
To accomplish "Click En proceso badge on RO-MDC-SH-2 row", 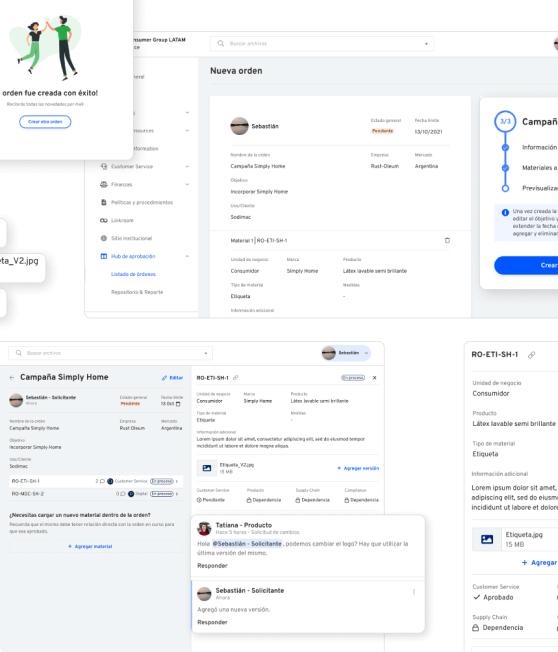I will (162, 494).
